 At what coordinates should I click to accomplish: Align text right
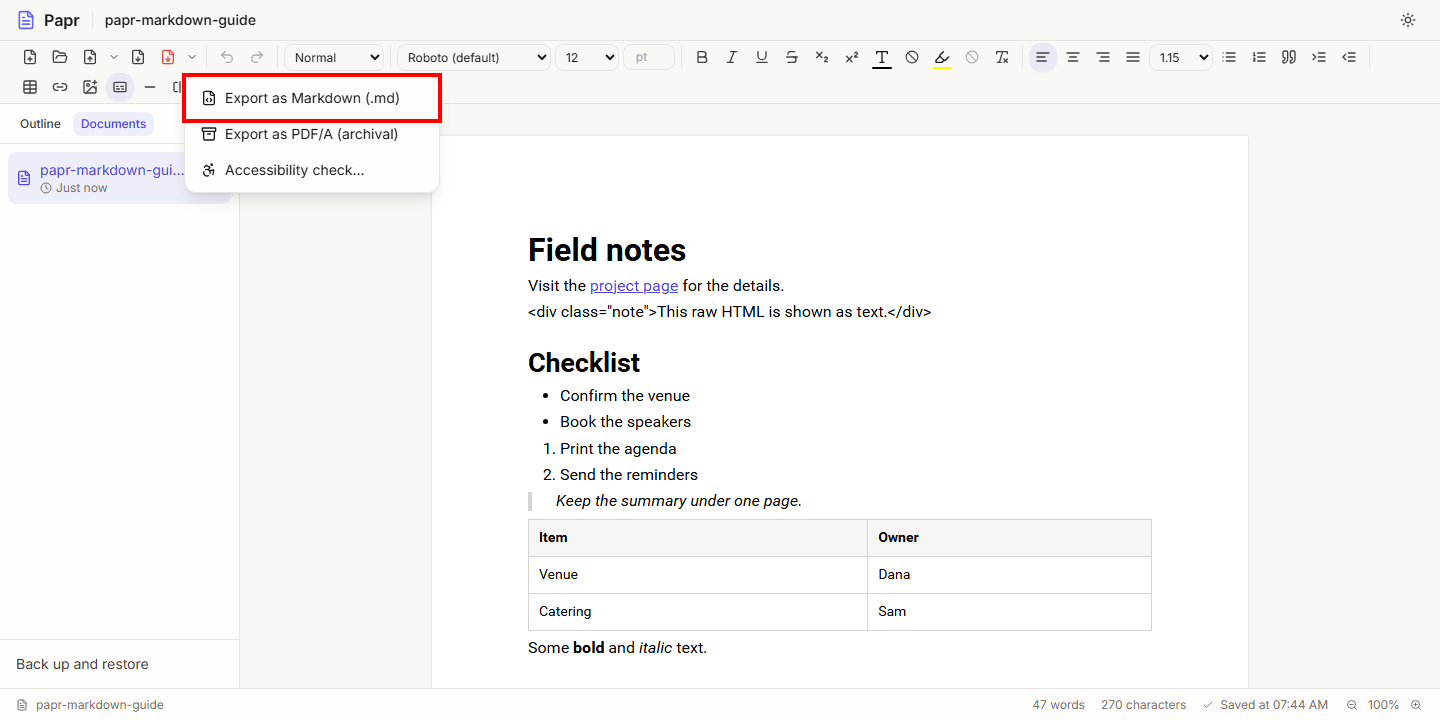1103,57
